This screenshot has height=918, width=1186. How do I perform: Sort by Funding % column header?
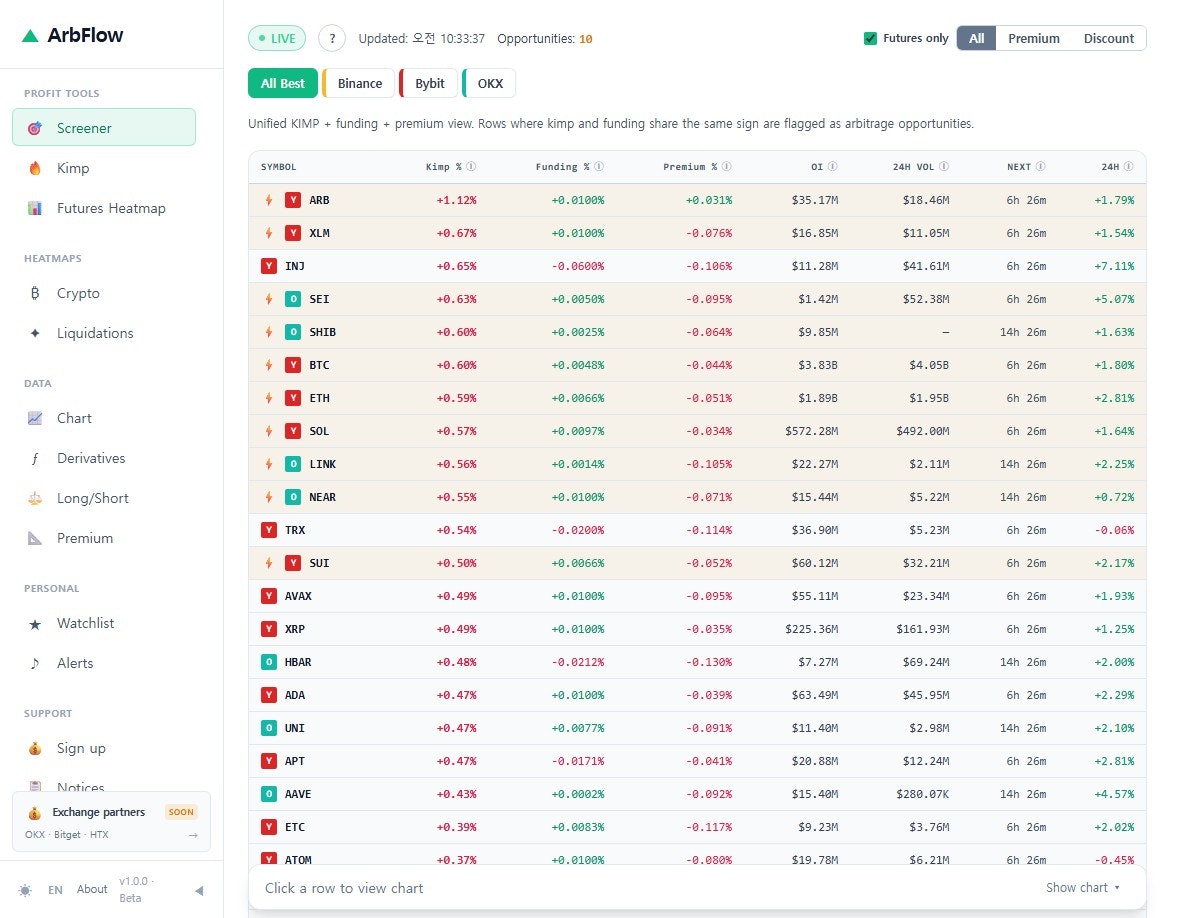pyautogui.click(x=562, y=166)
